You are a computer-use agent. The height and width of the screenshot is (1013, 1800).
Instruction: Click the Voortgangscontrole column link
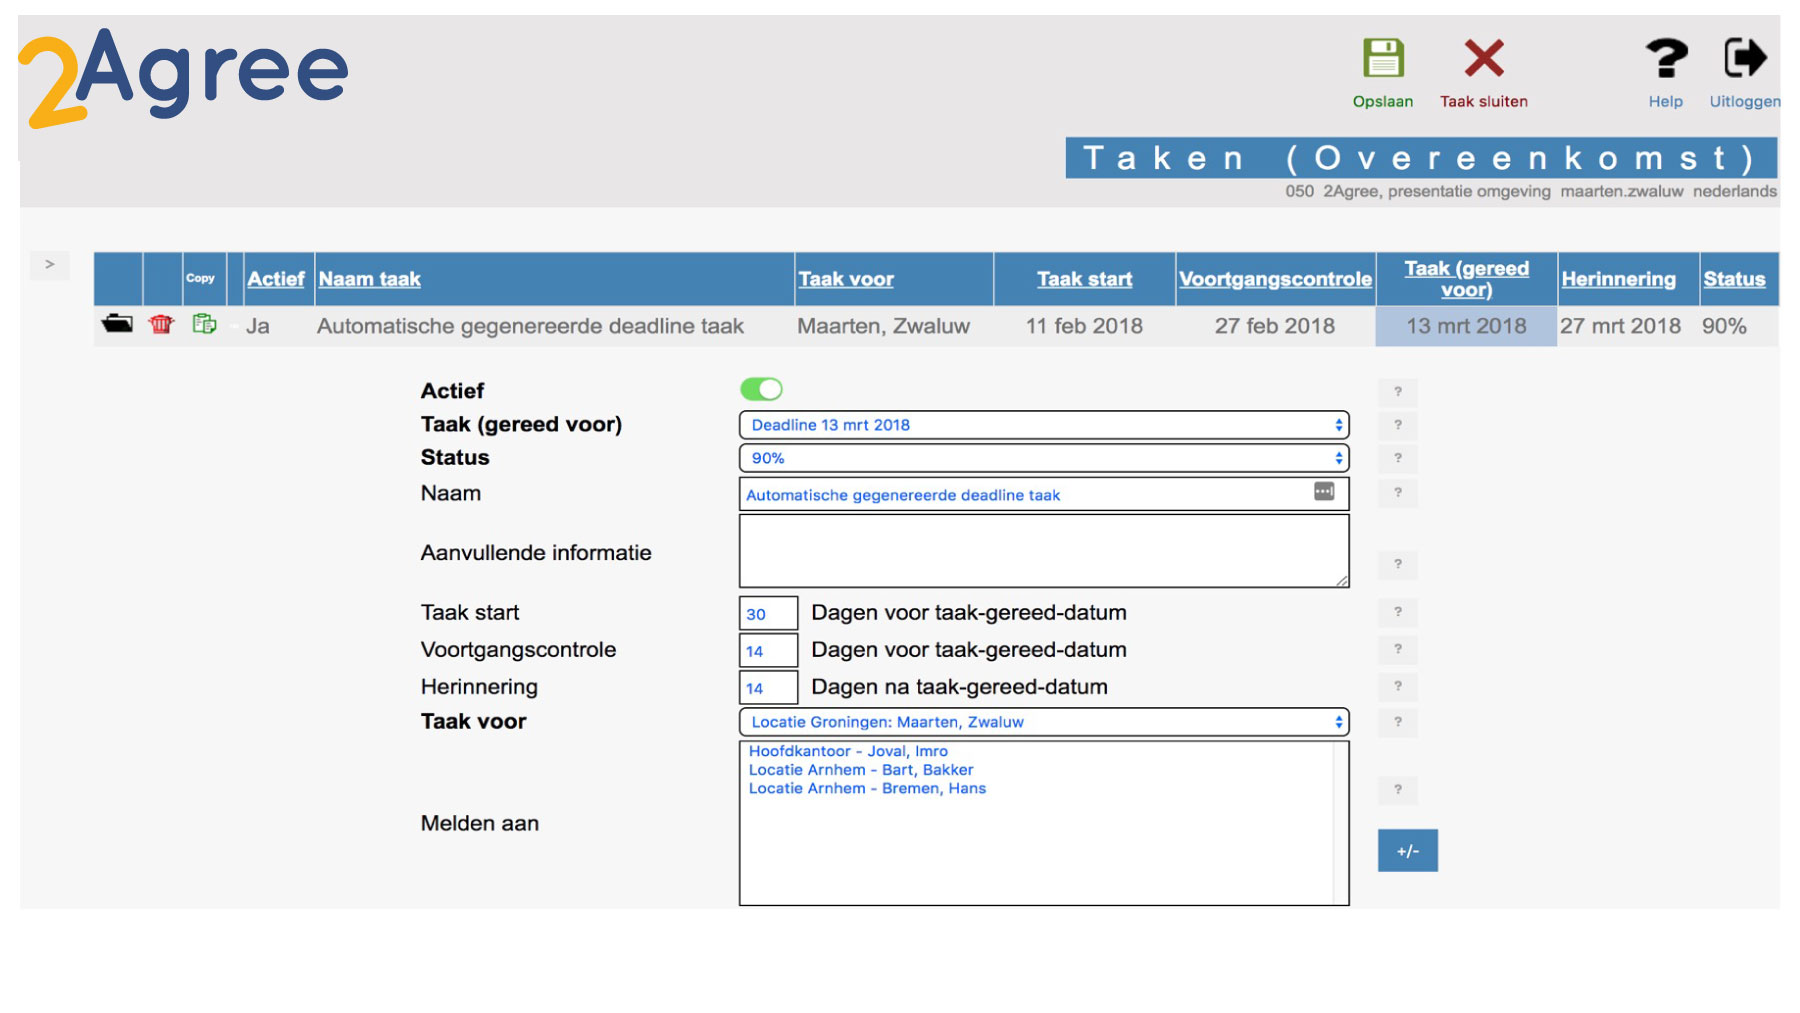1276,279
